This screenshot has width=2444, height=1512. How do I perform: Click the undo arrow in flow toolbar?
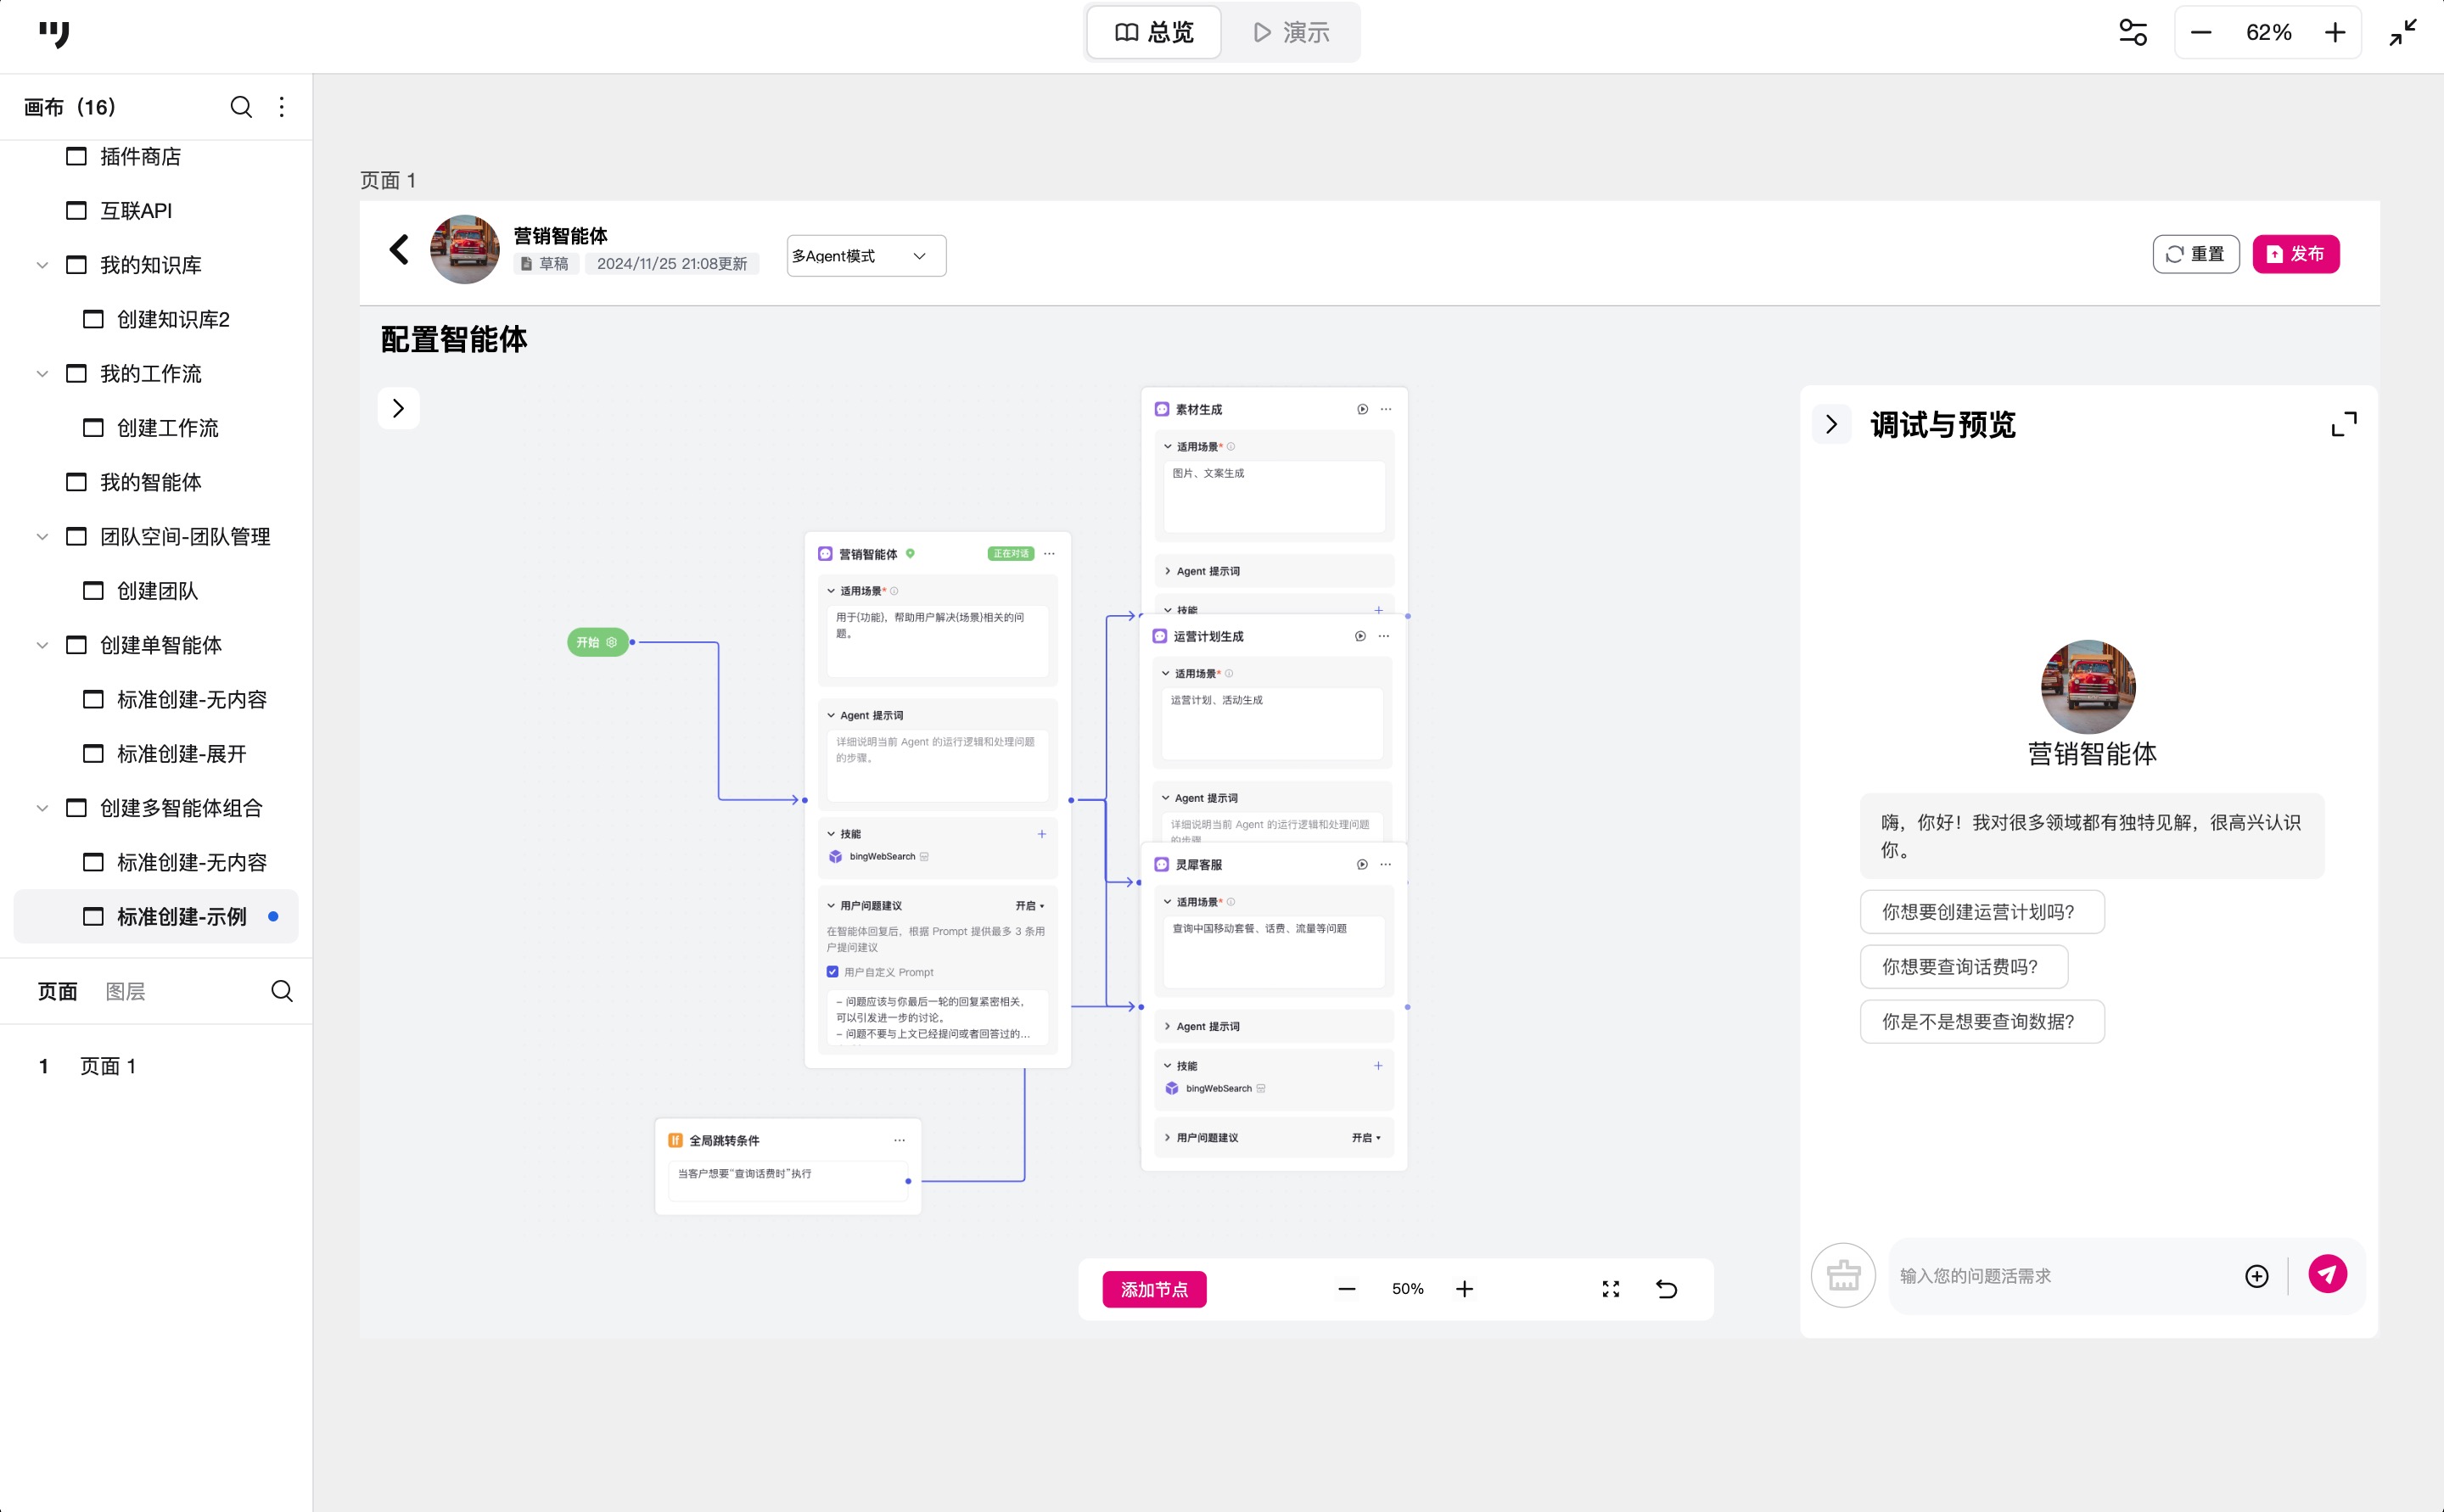(1666, 1289)
